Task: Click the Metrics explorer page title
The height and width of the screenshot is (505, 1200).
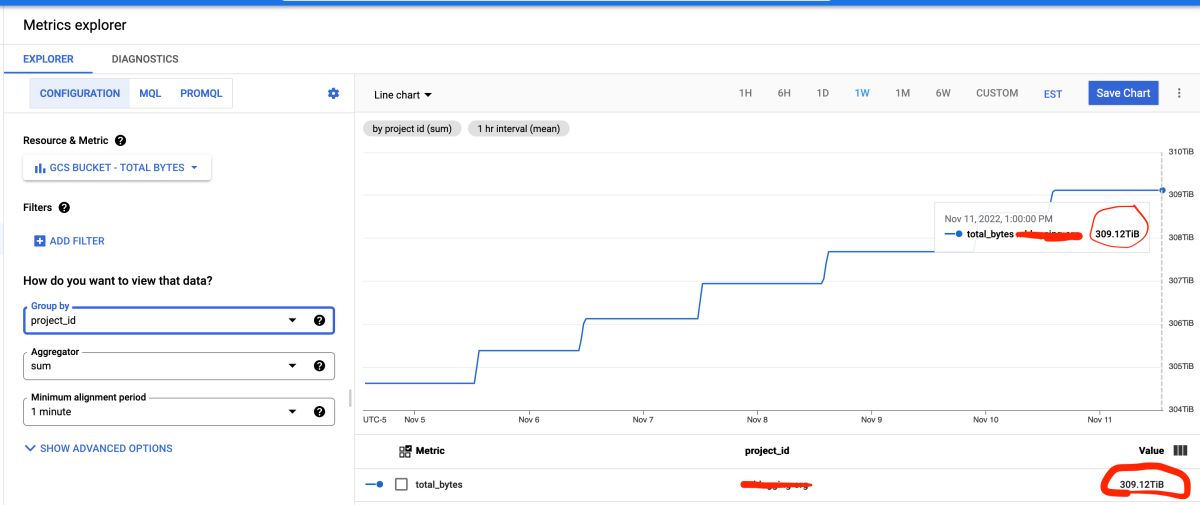Action: tap(75, 24)
